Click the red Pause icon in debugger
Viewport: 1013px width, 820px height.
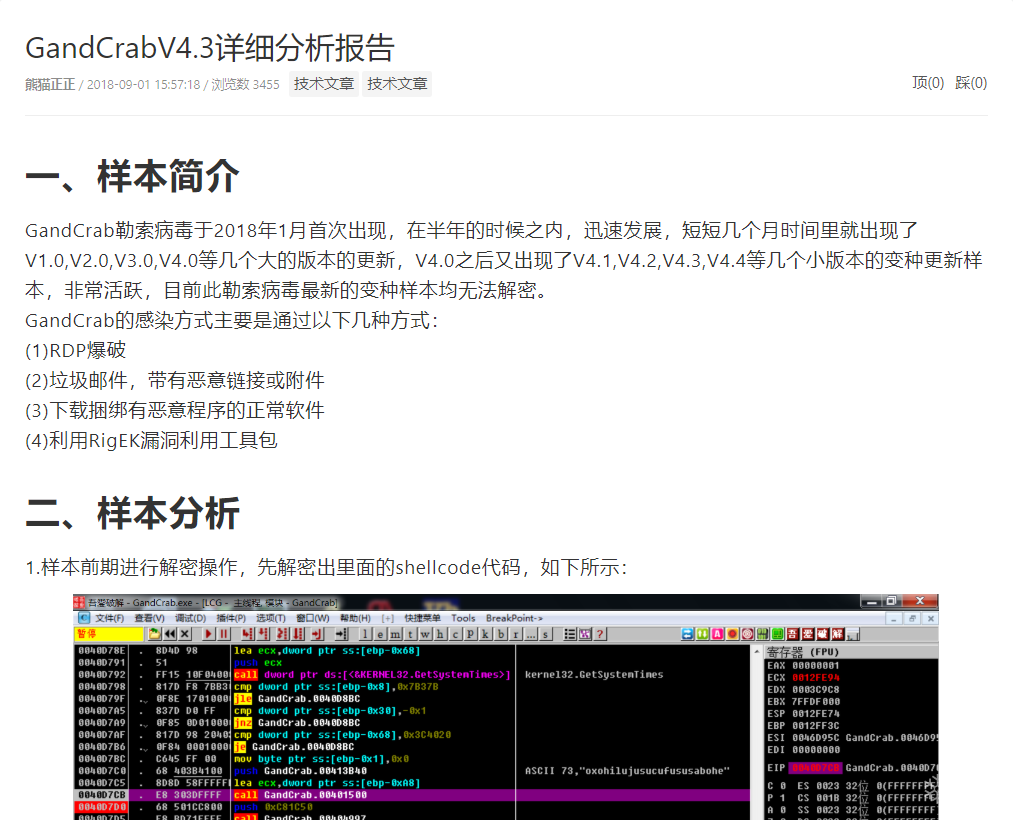click(224, 634)
